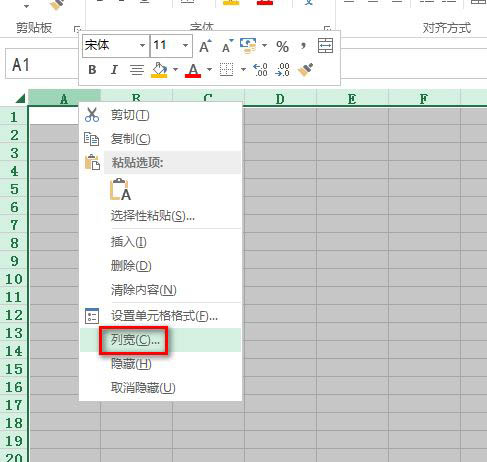Toggle Italic in the mini toolbar
Screen dimensions: 487x462
coord(114,70)
